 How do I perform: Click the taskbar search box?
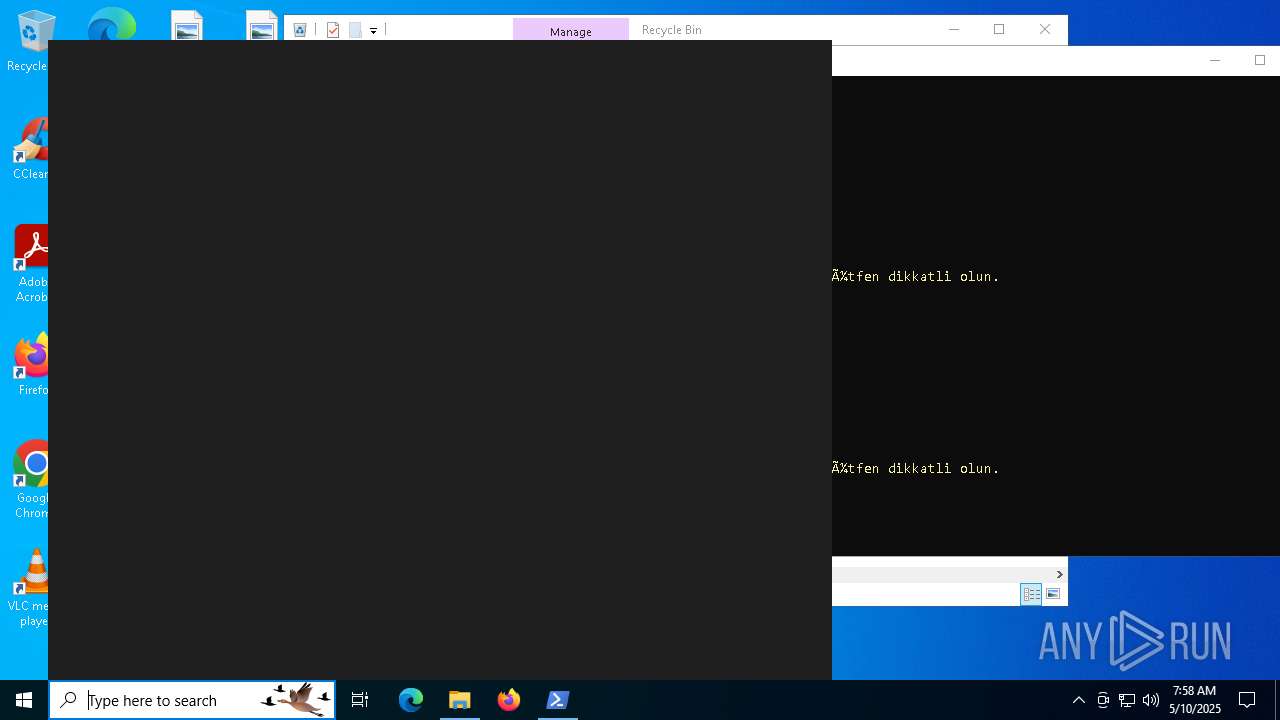click(192, 700)
